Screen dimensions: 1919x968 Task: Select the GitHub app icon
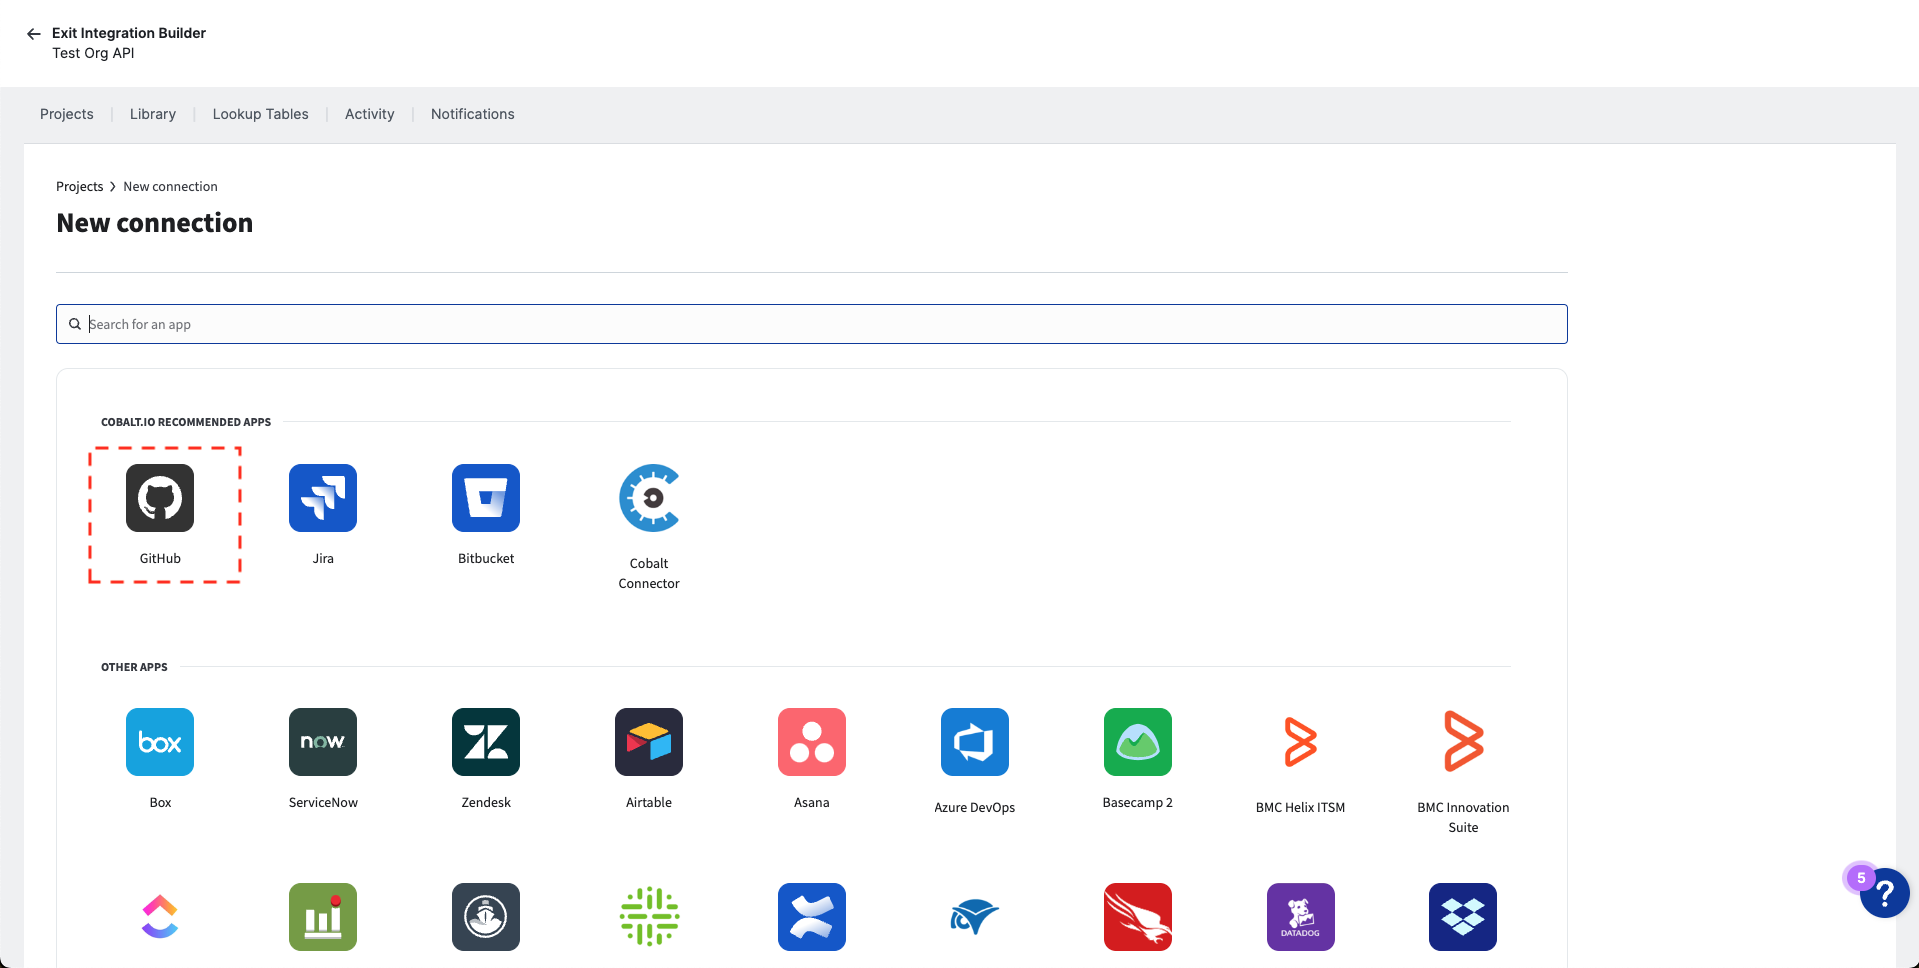click(x=160, y=498)
